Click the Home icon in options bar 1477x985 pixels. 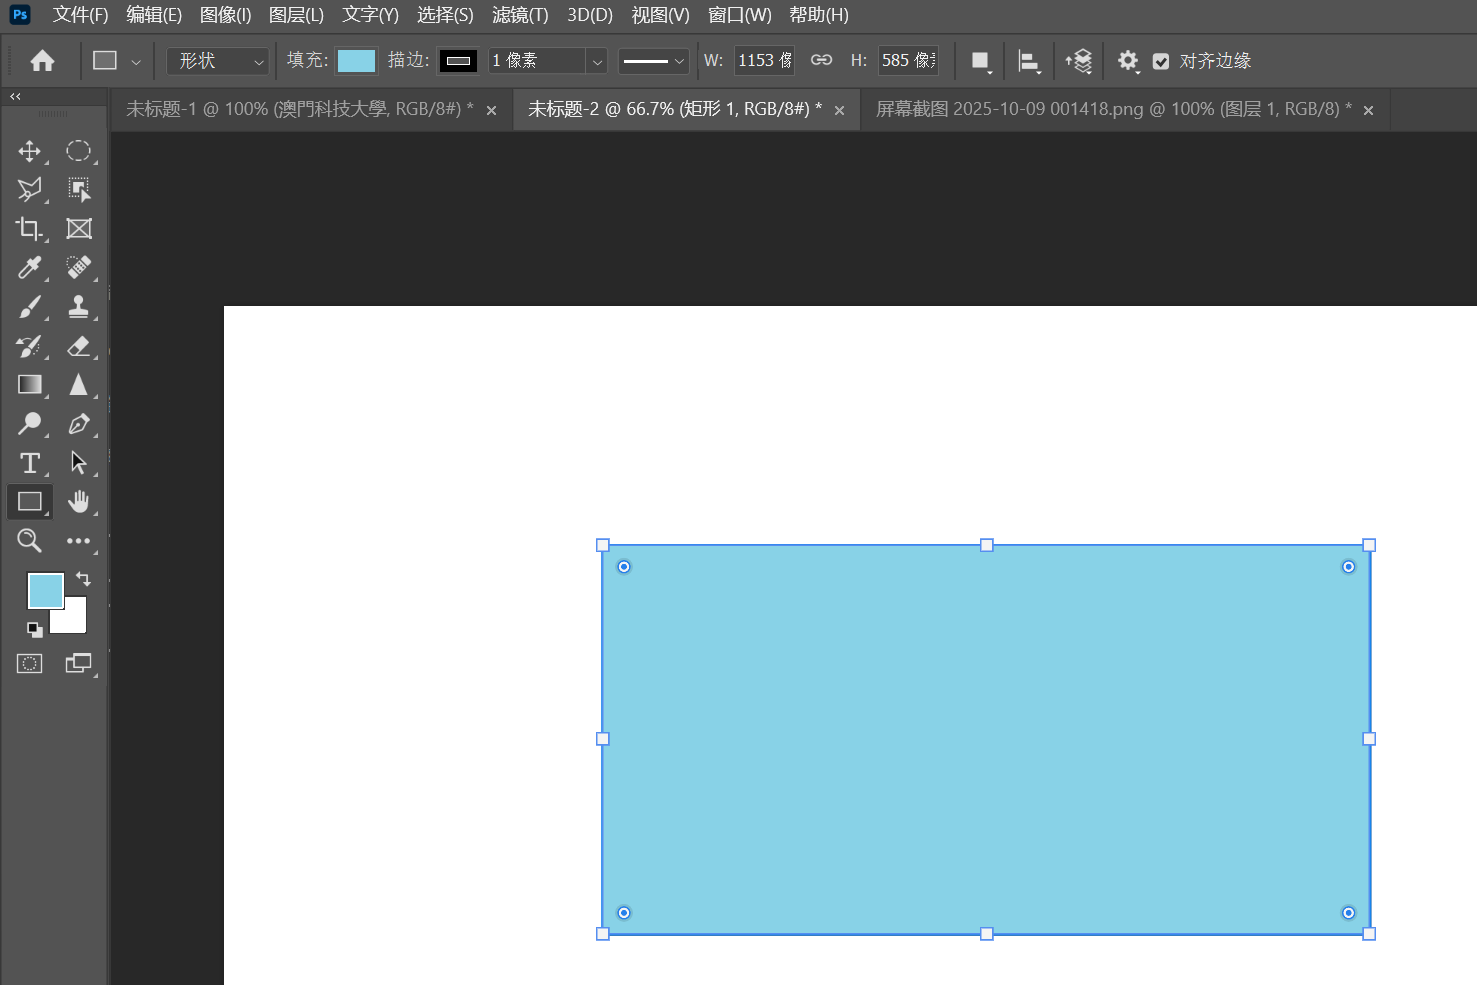pyautogui.click(x=43, y=61)
